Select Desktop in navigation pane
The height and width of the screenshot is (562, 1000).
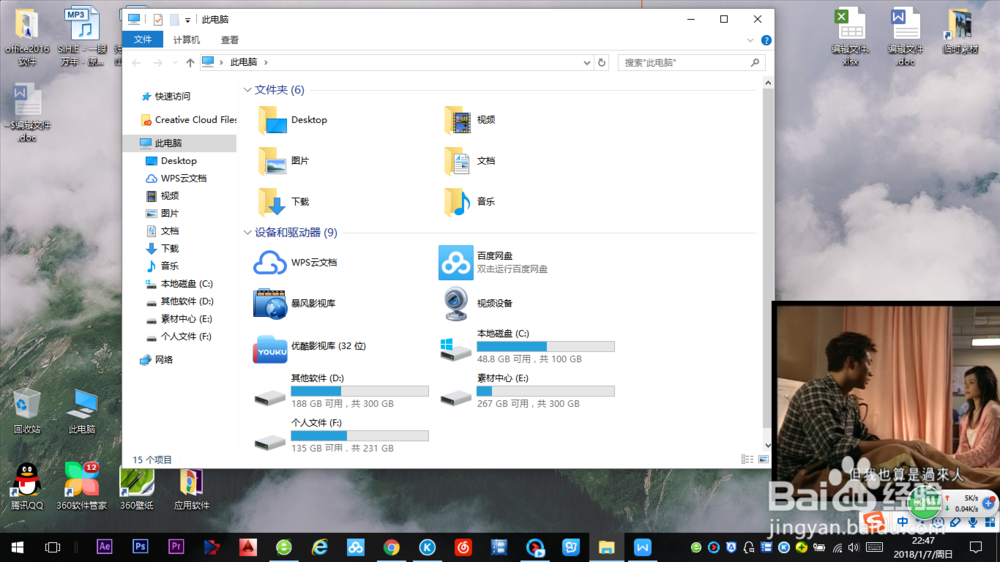tap(172, 161)
